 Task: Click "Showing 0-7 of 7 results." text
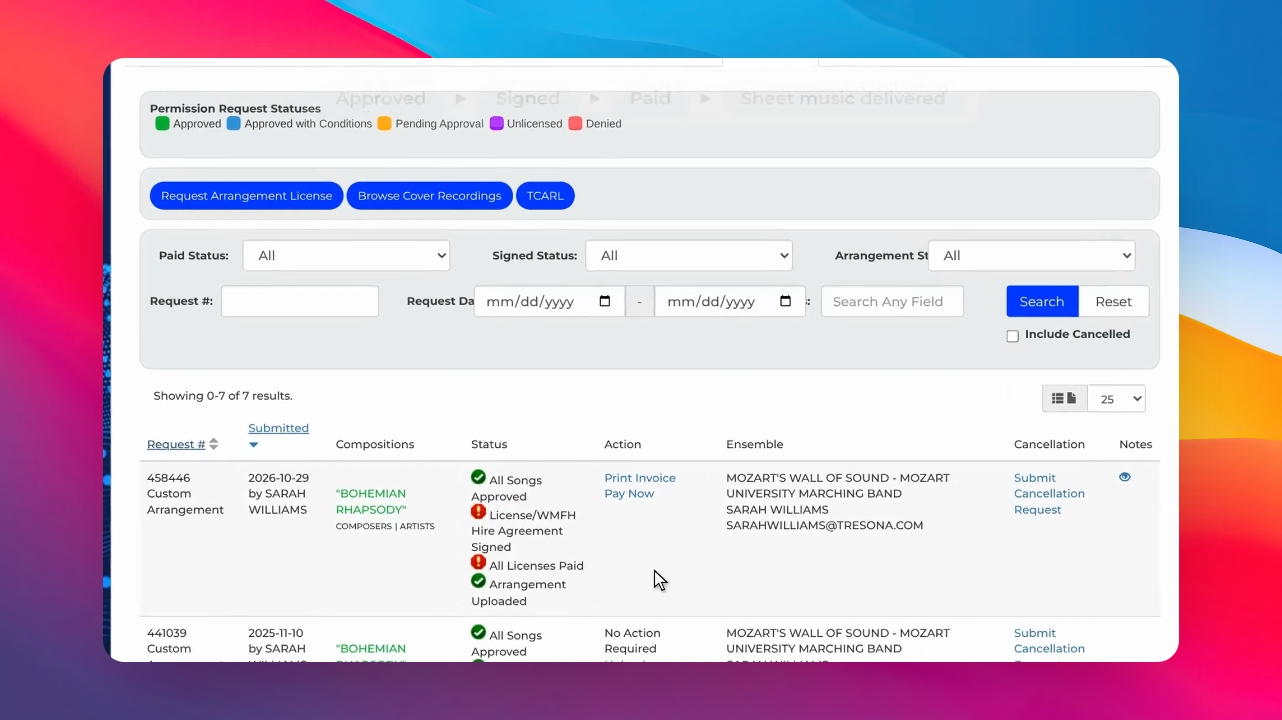pyautogui.click(x=223, y=396)
